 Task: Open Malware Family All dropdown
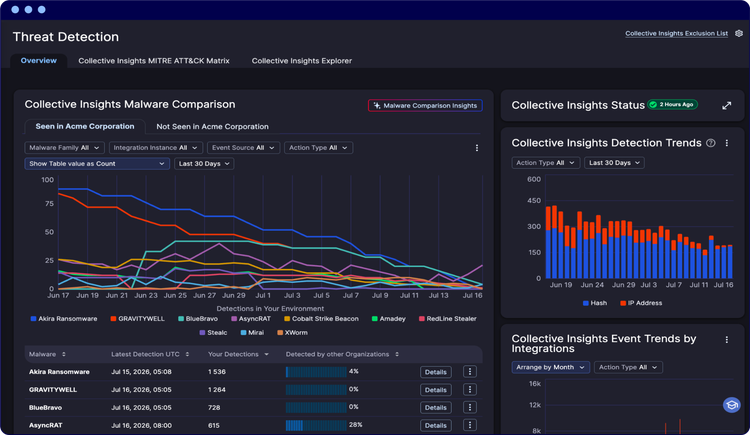(64, 148)
